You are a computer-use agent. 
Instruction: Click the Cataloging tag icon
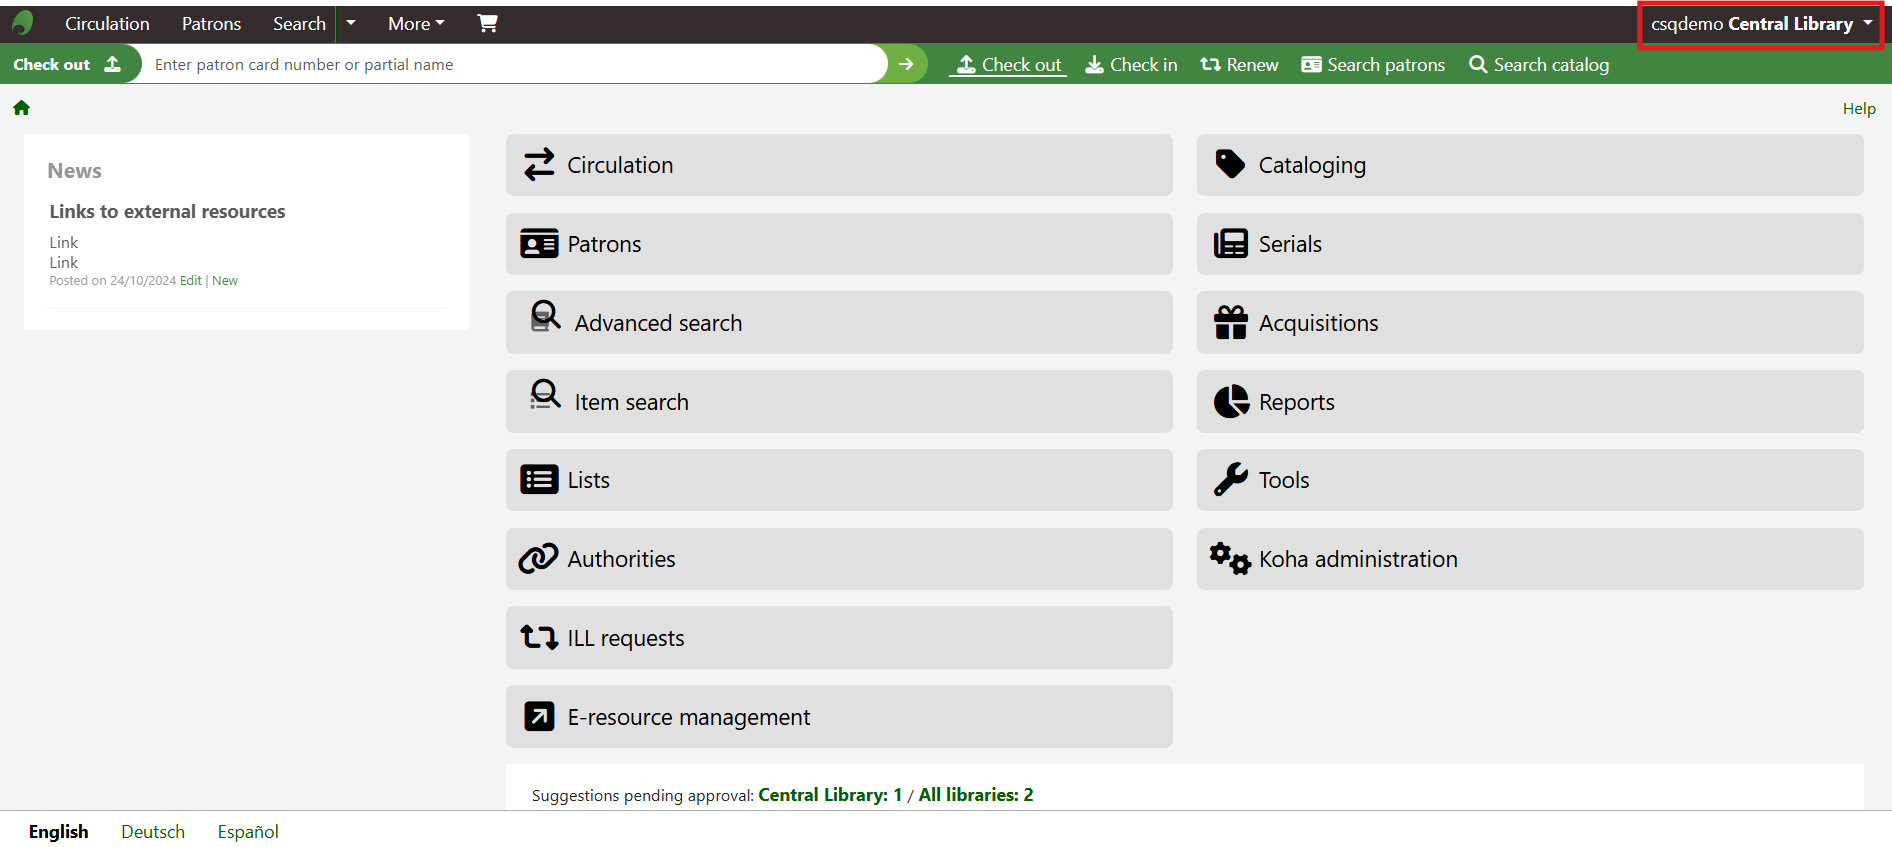[x=1230, y=164]
